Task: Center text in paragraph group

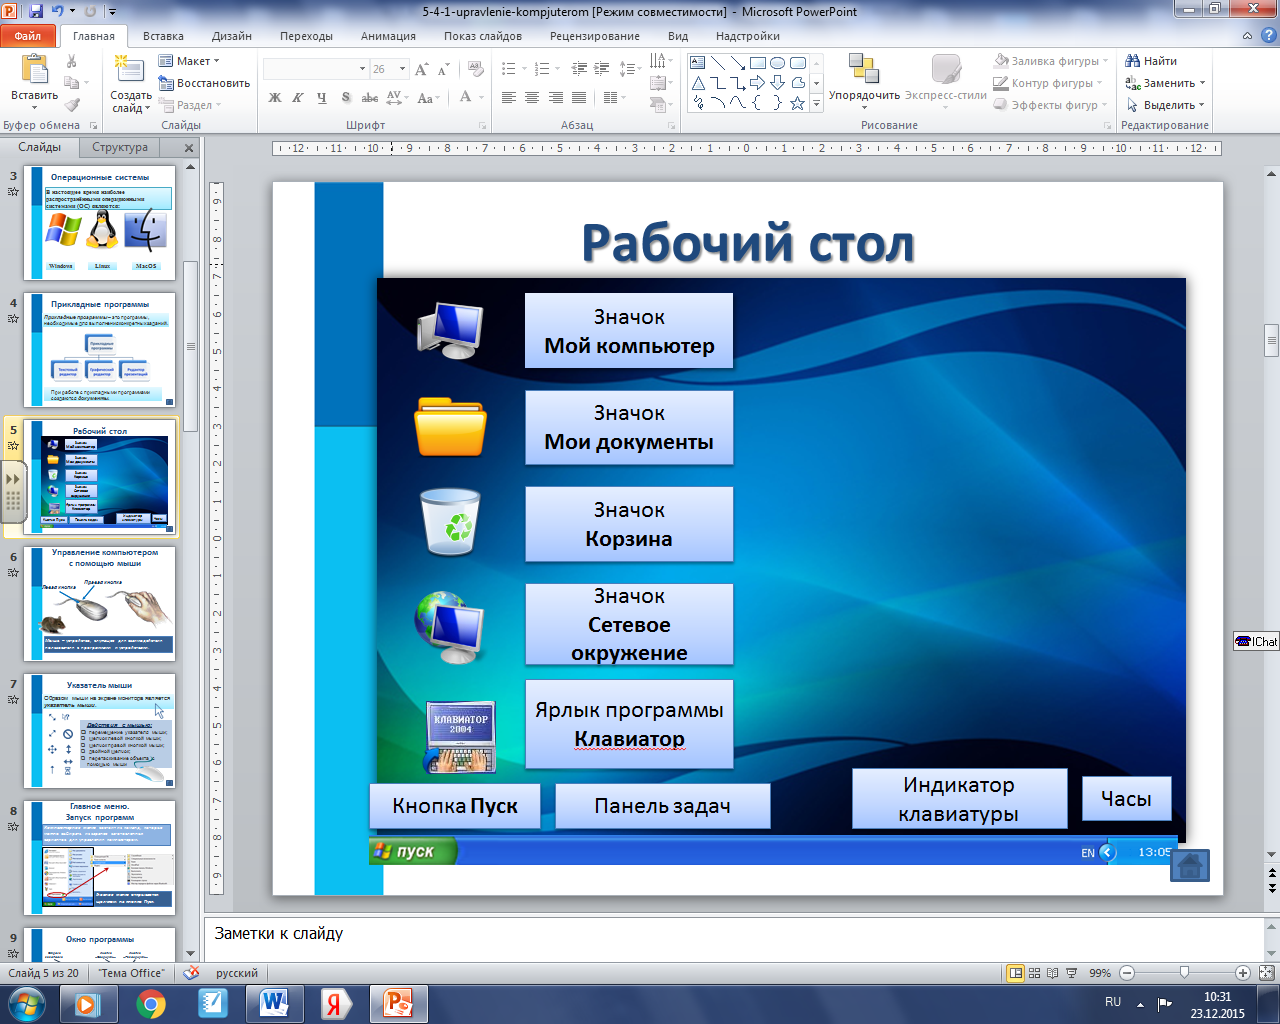Action: (x=532, y=97)
